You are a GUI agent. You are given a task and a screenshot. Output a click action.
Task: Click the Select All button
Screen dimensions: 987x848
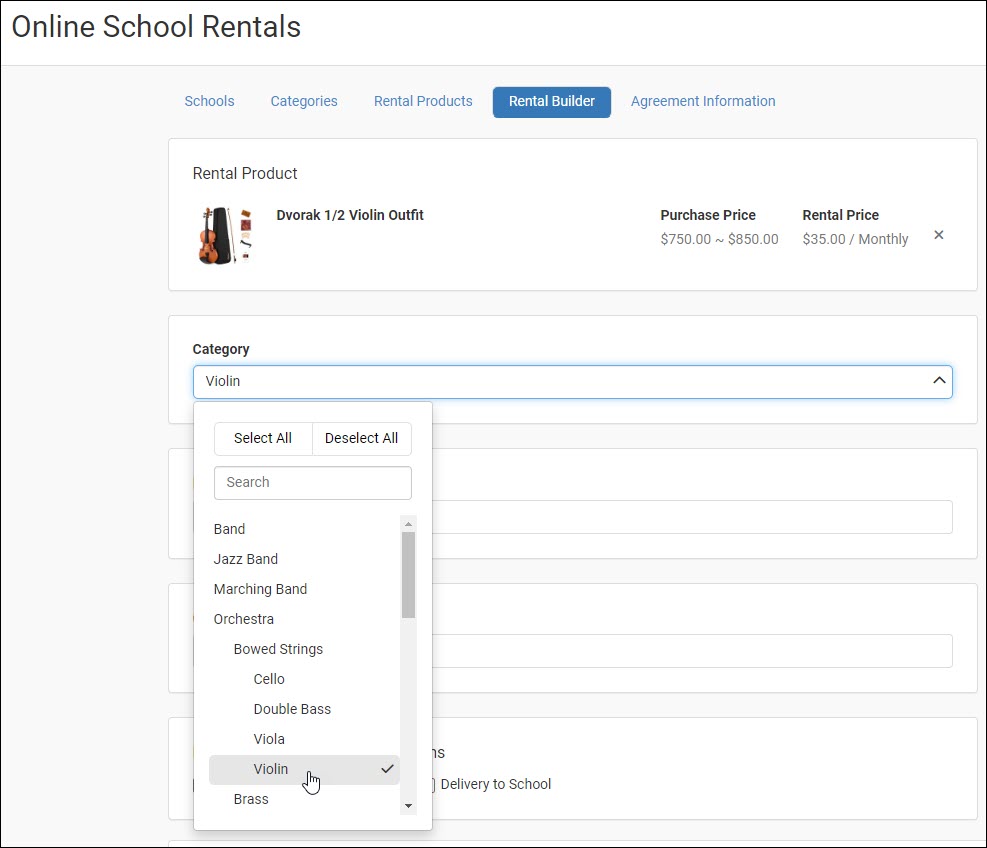tap(263, 438)
